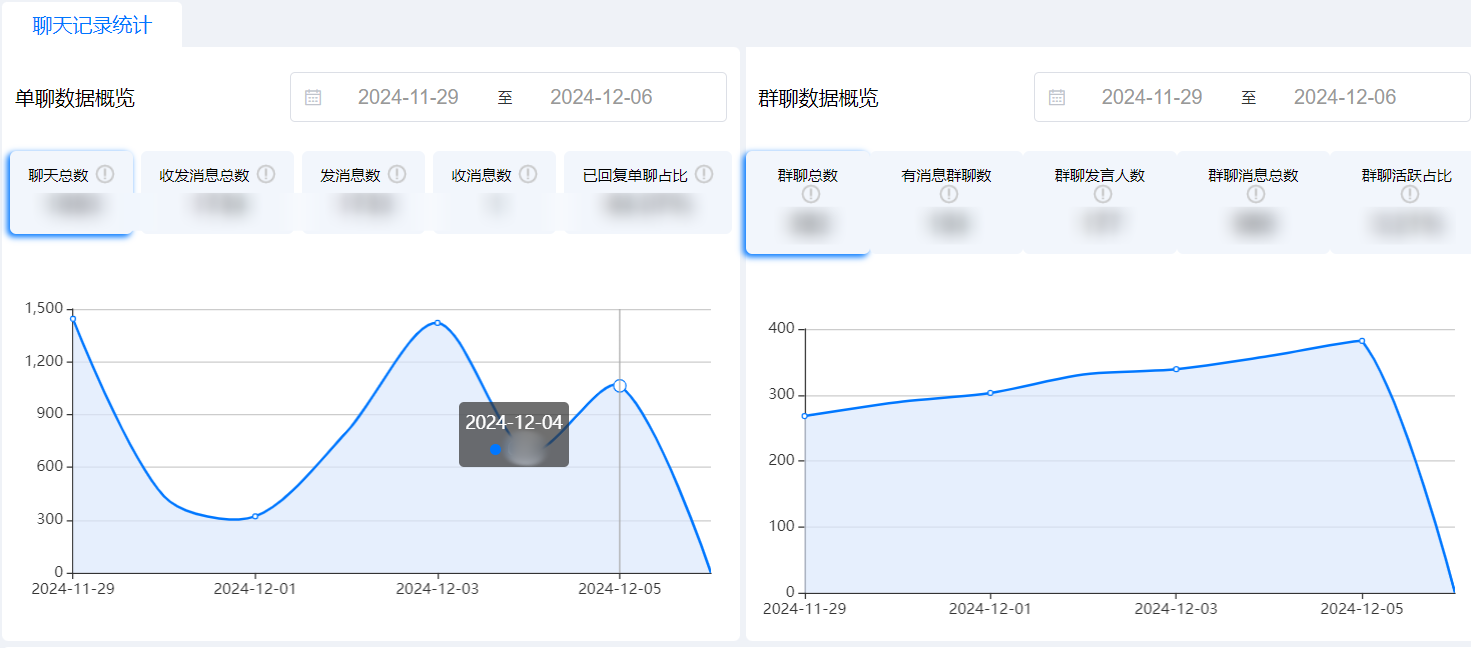Open 群聊 end date 2024-12-06 field

[x=1345, y=97]
